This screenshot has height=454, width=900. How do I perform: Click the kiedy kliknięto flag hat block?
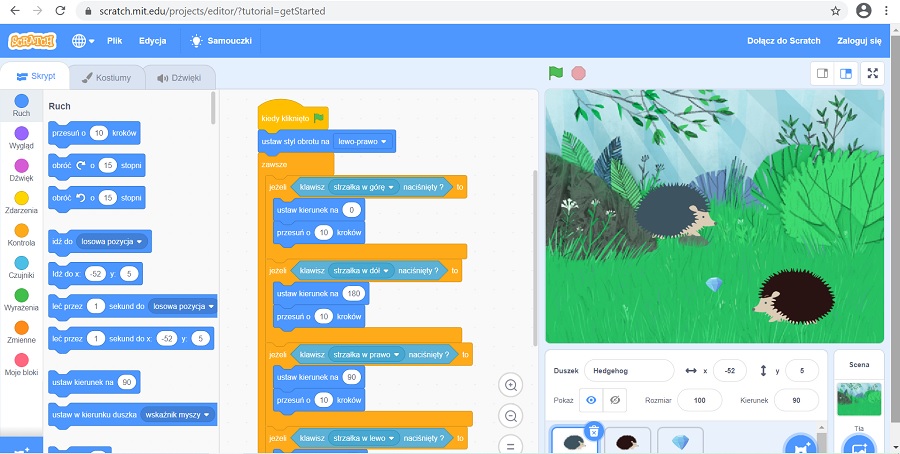pyautogui.click(x=293, y=115)
